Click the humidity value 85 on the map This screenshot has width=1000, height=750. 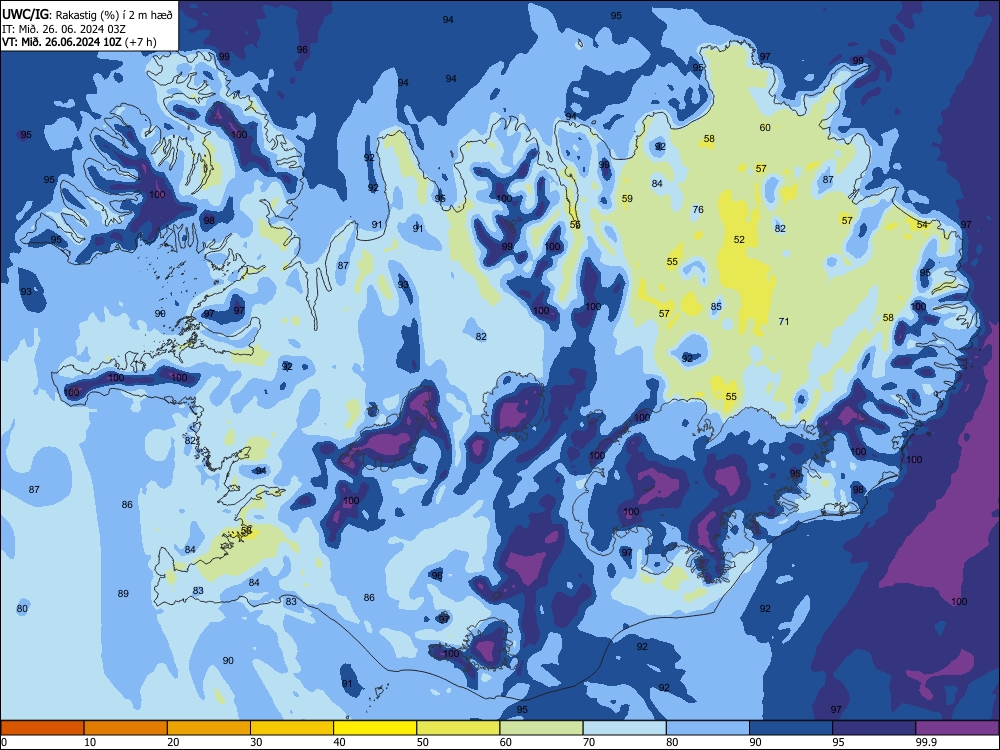pyautogui.click(x=716, y=307)
